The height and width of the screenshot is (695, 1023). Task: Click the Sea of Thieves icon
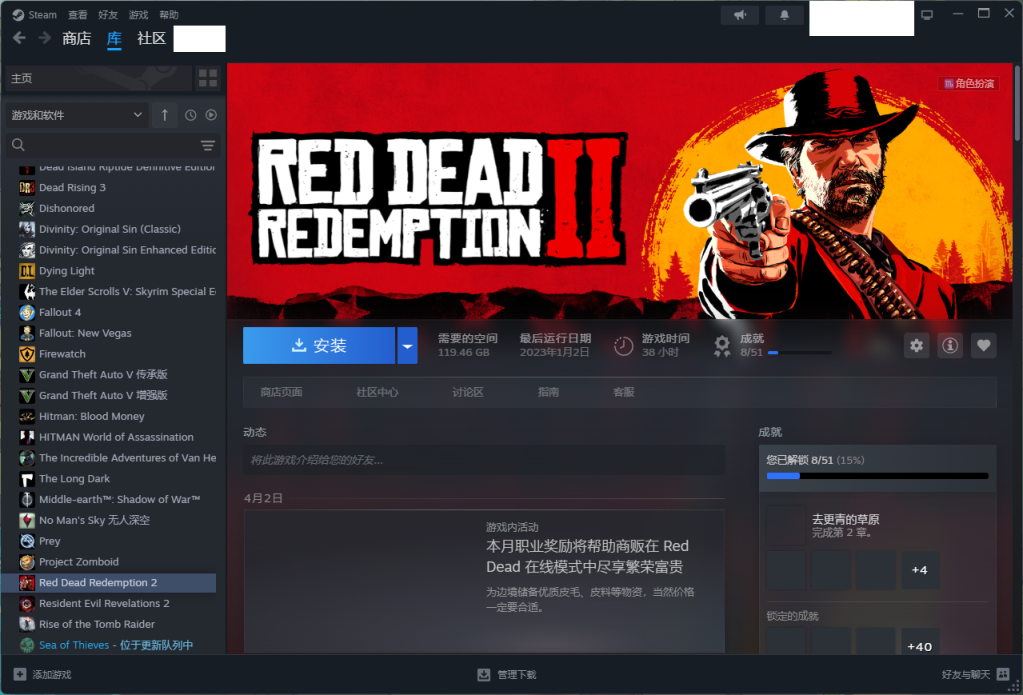(27, 645)
